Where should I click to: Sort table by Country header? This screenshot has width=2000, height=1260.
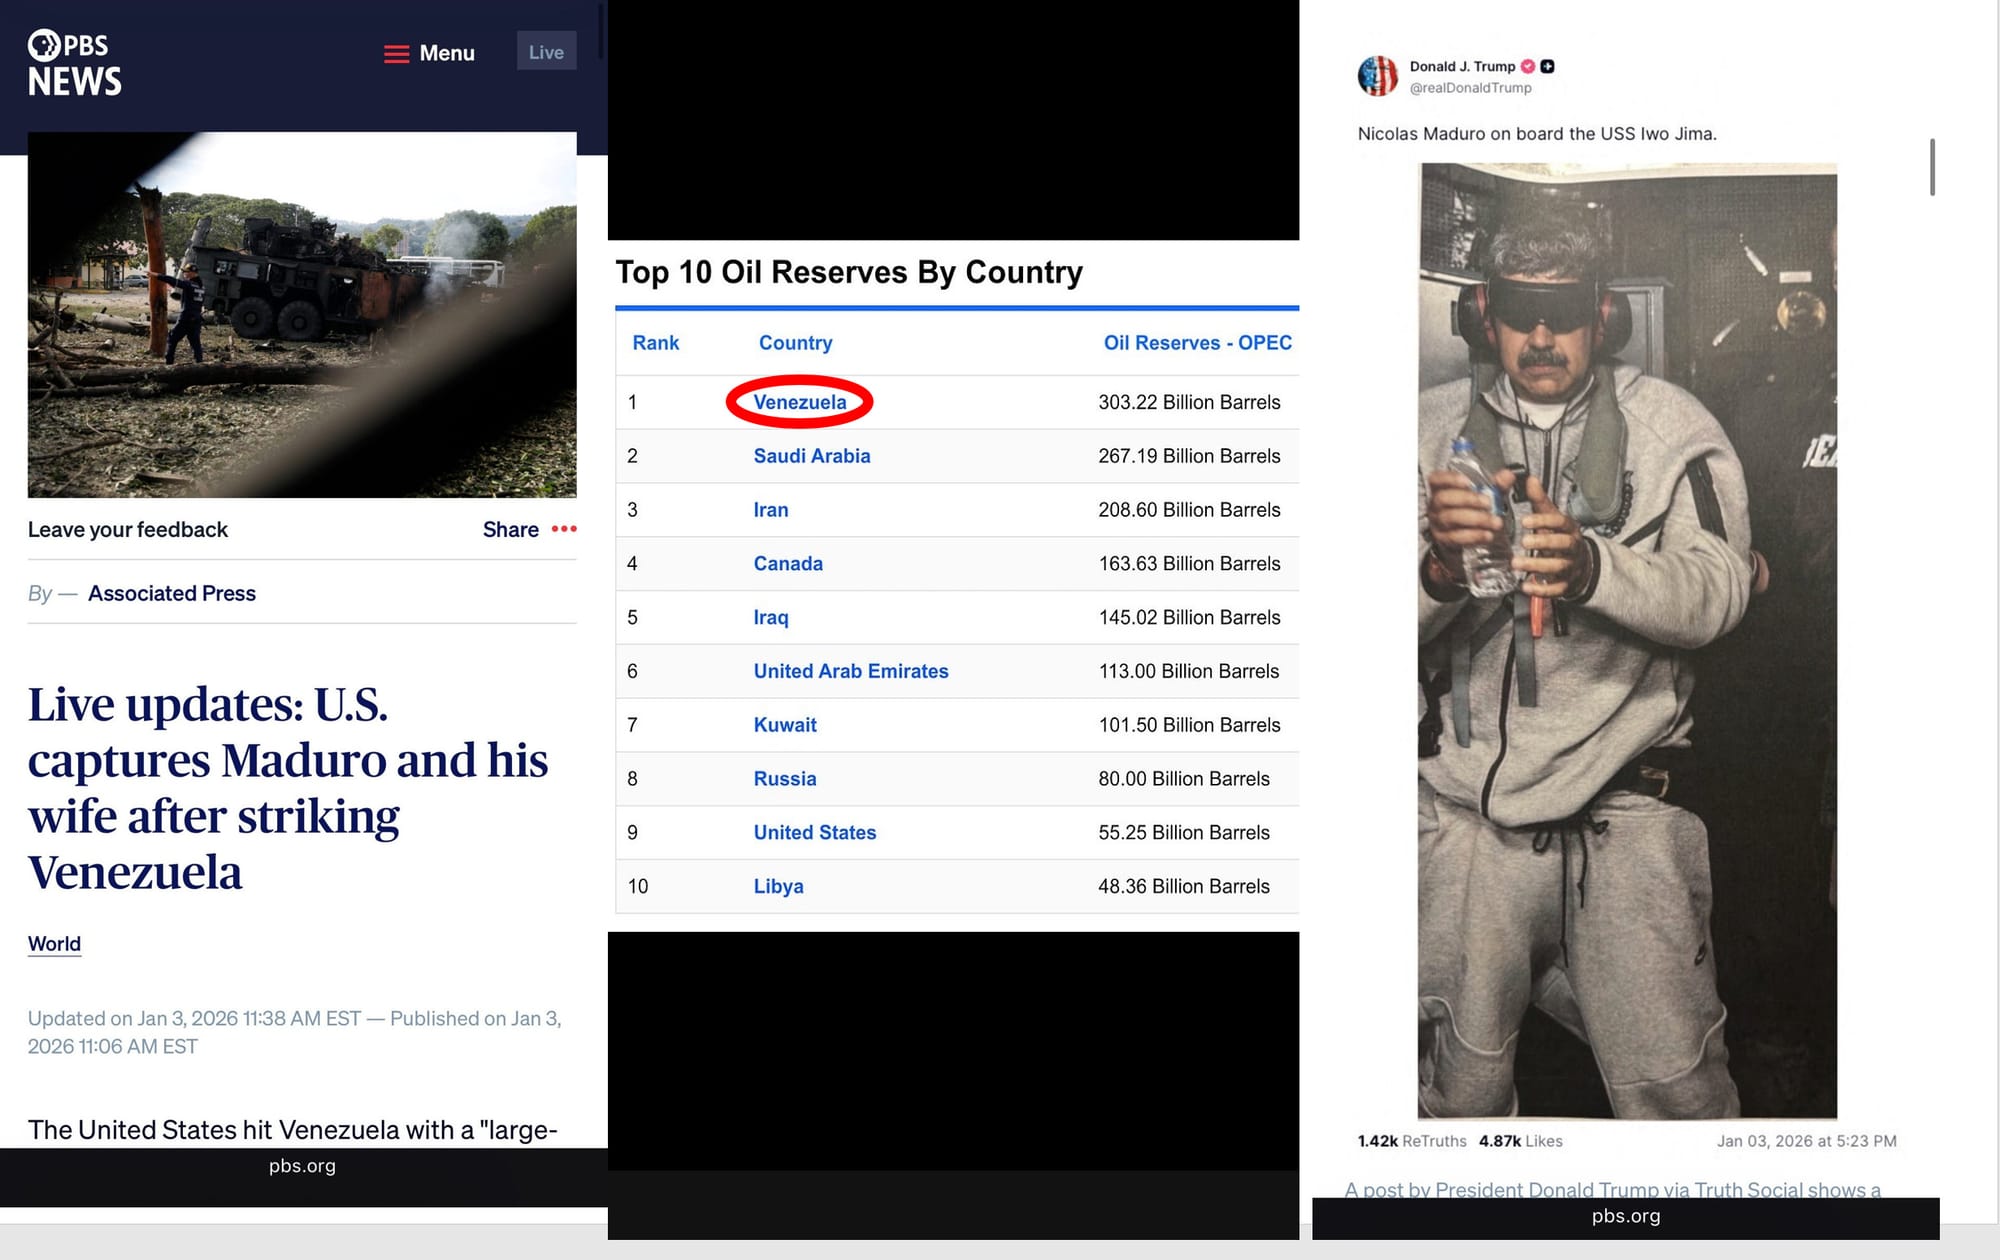click(x=795, y=343)
